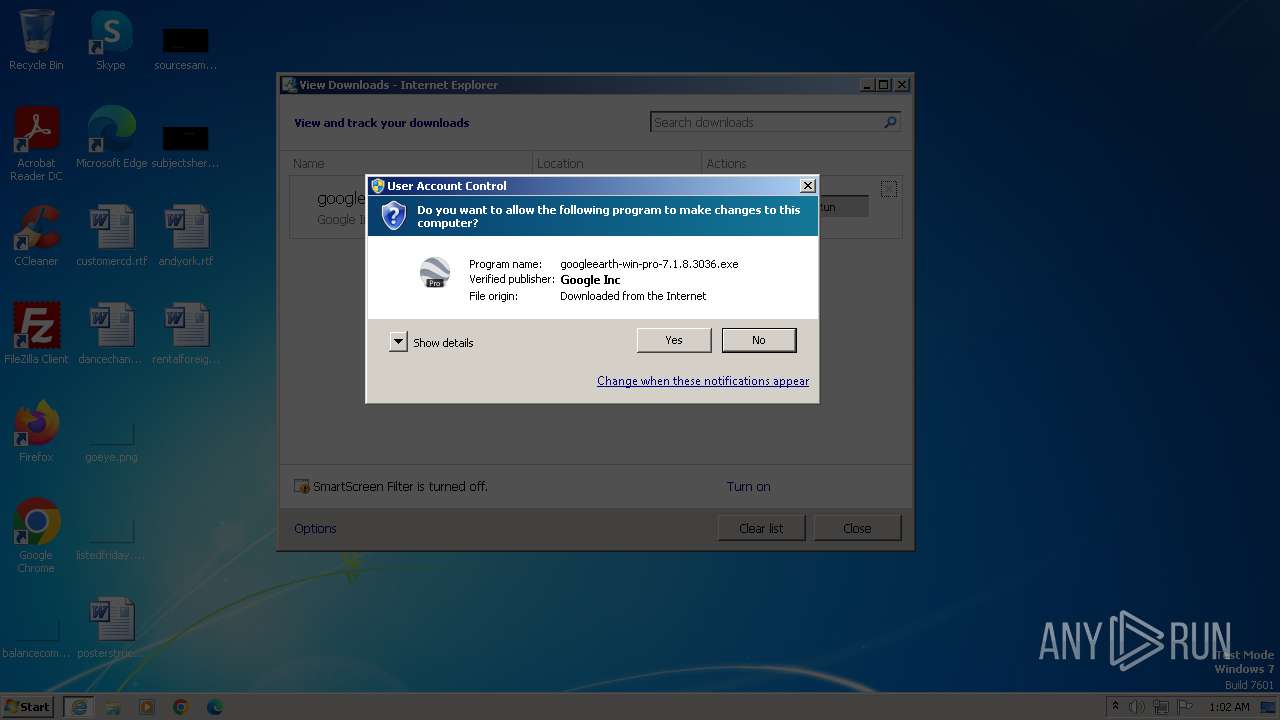Click the UAC question shield icon
This screenshot has height=720, width=1280.
tap(394, 215)
